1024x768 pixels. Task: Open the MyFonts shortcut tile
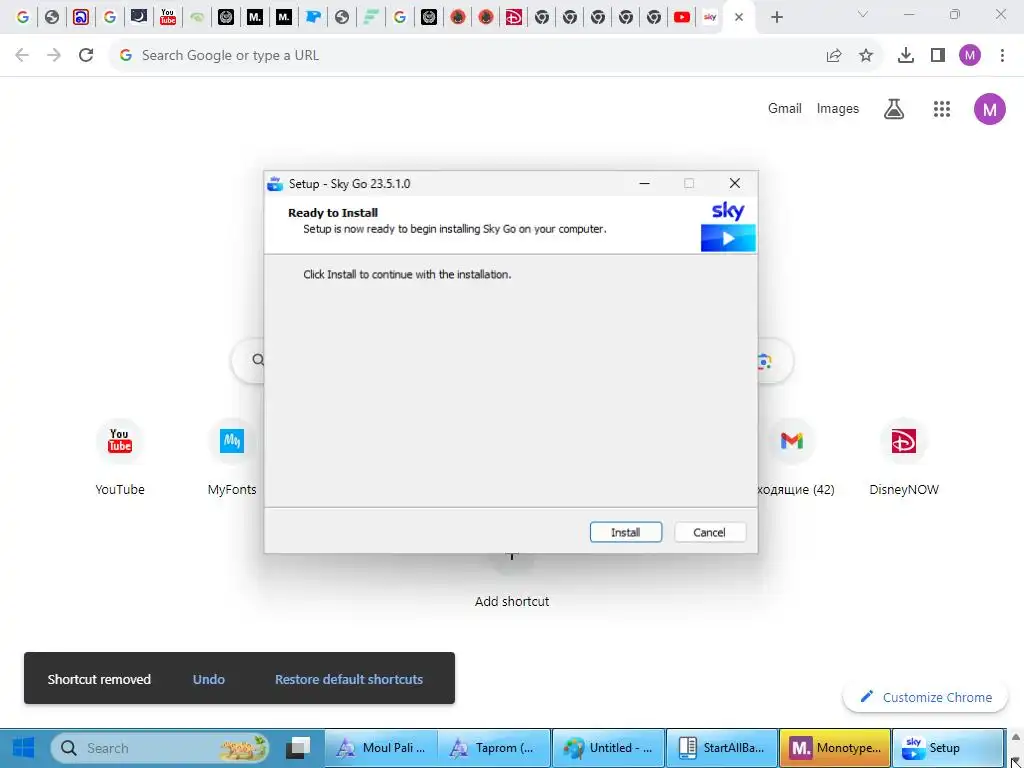(232, 457)
